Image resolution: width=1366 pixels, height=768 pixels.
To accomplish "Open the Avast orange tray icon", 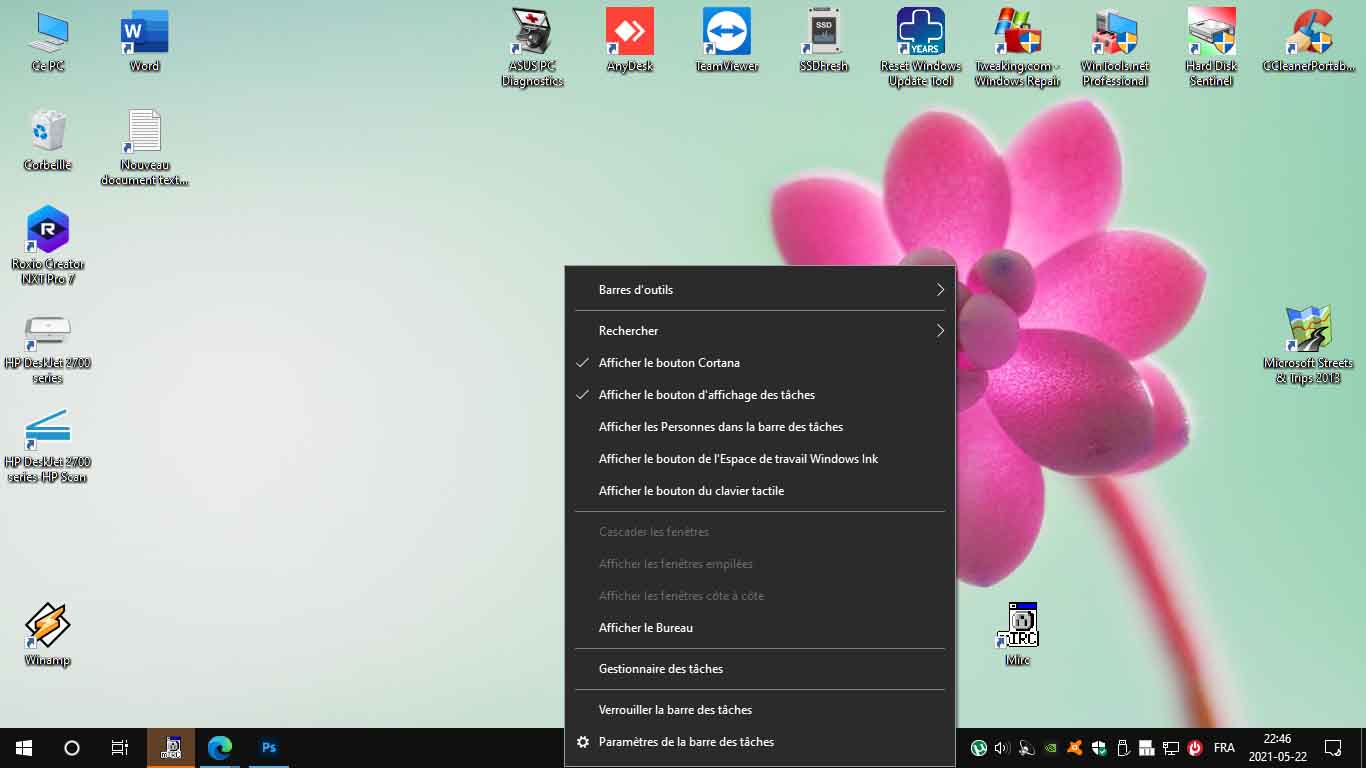I will (1075, 748).
